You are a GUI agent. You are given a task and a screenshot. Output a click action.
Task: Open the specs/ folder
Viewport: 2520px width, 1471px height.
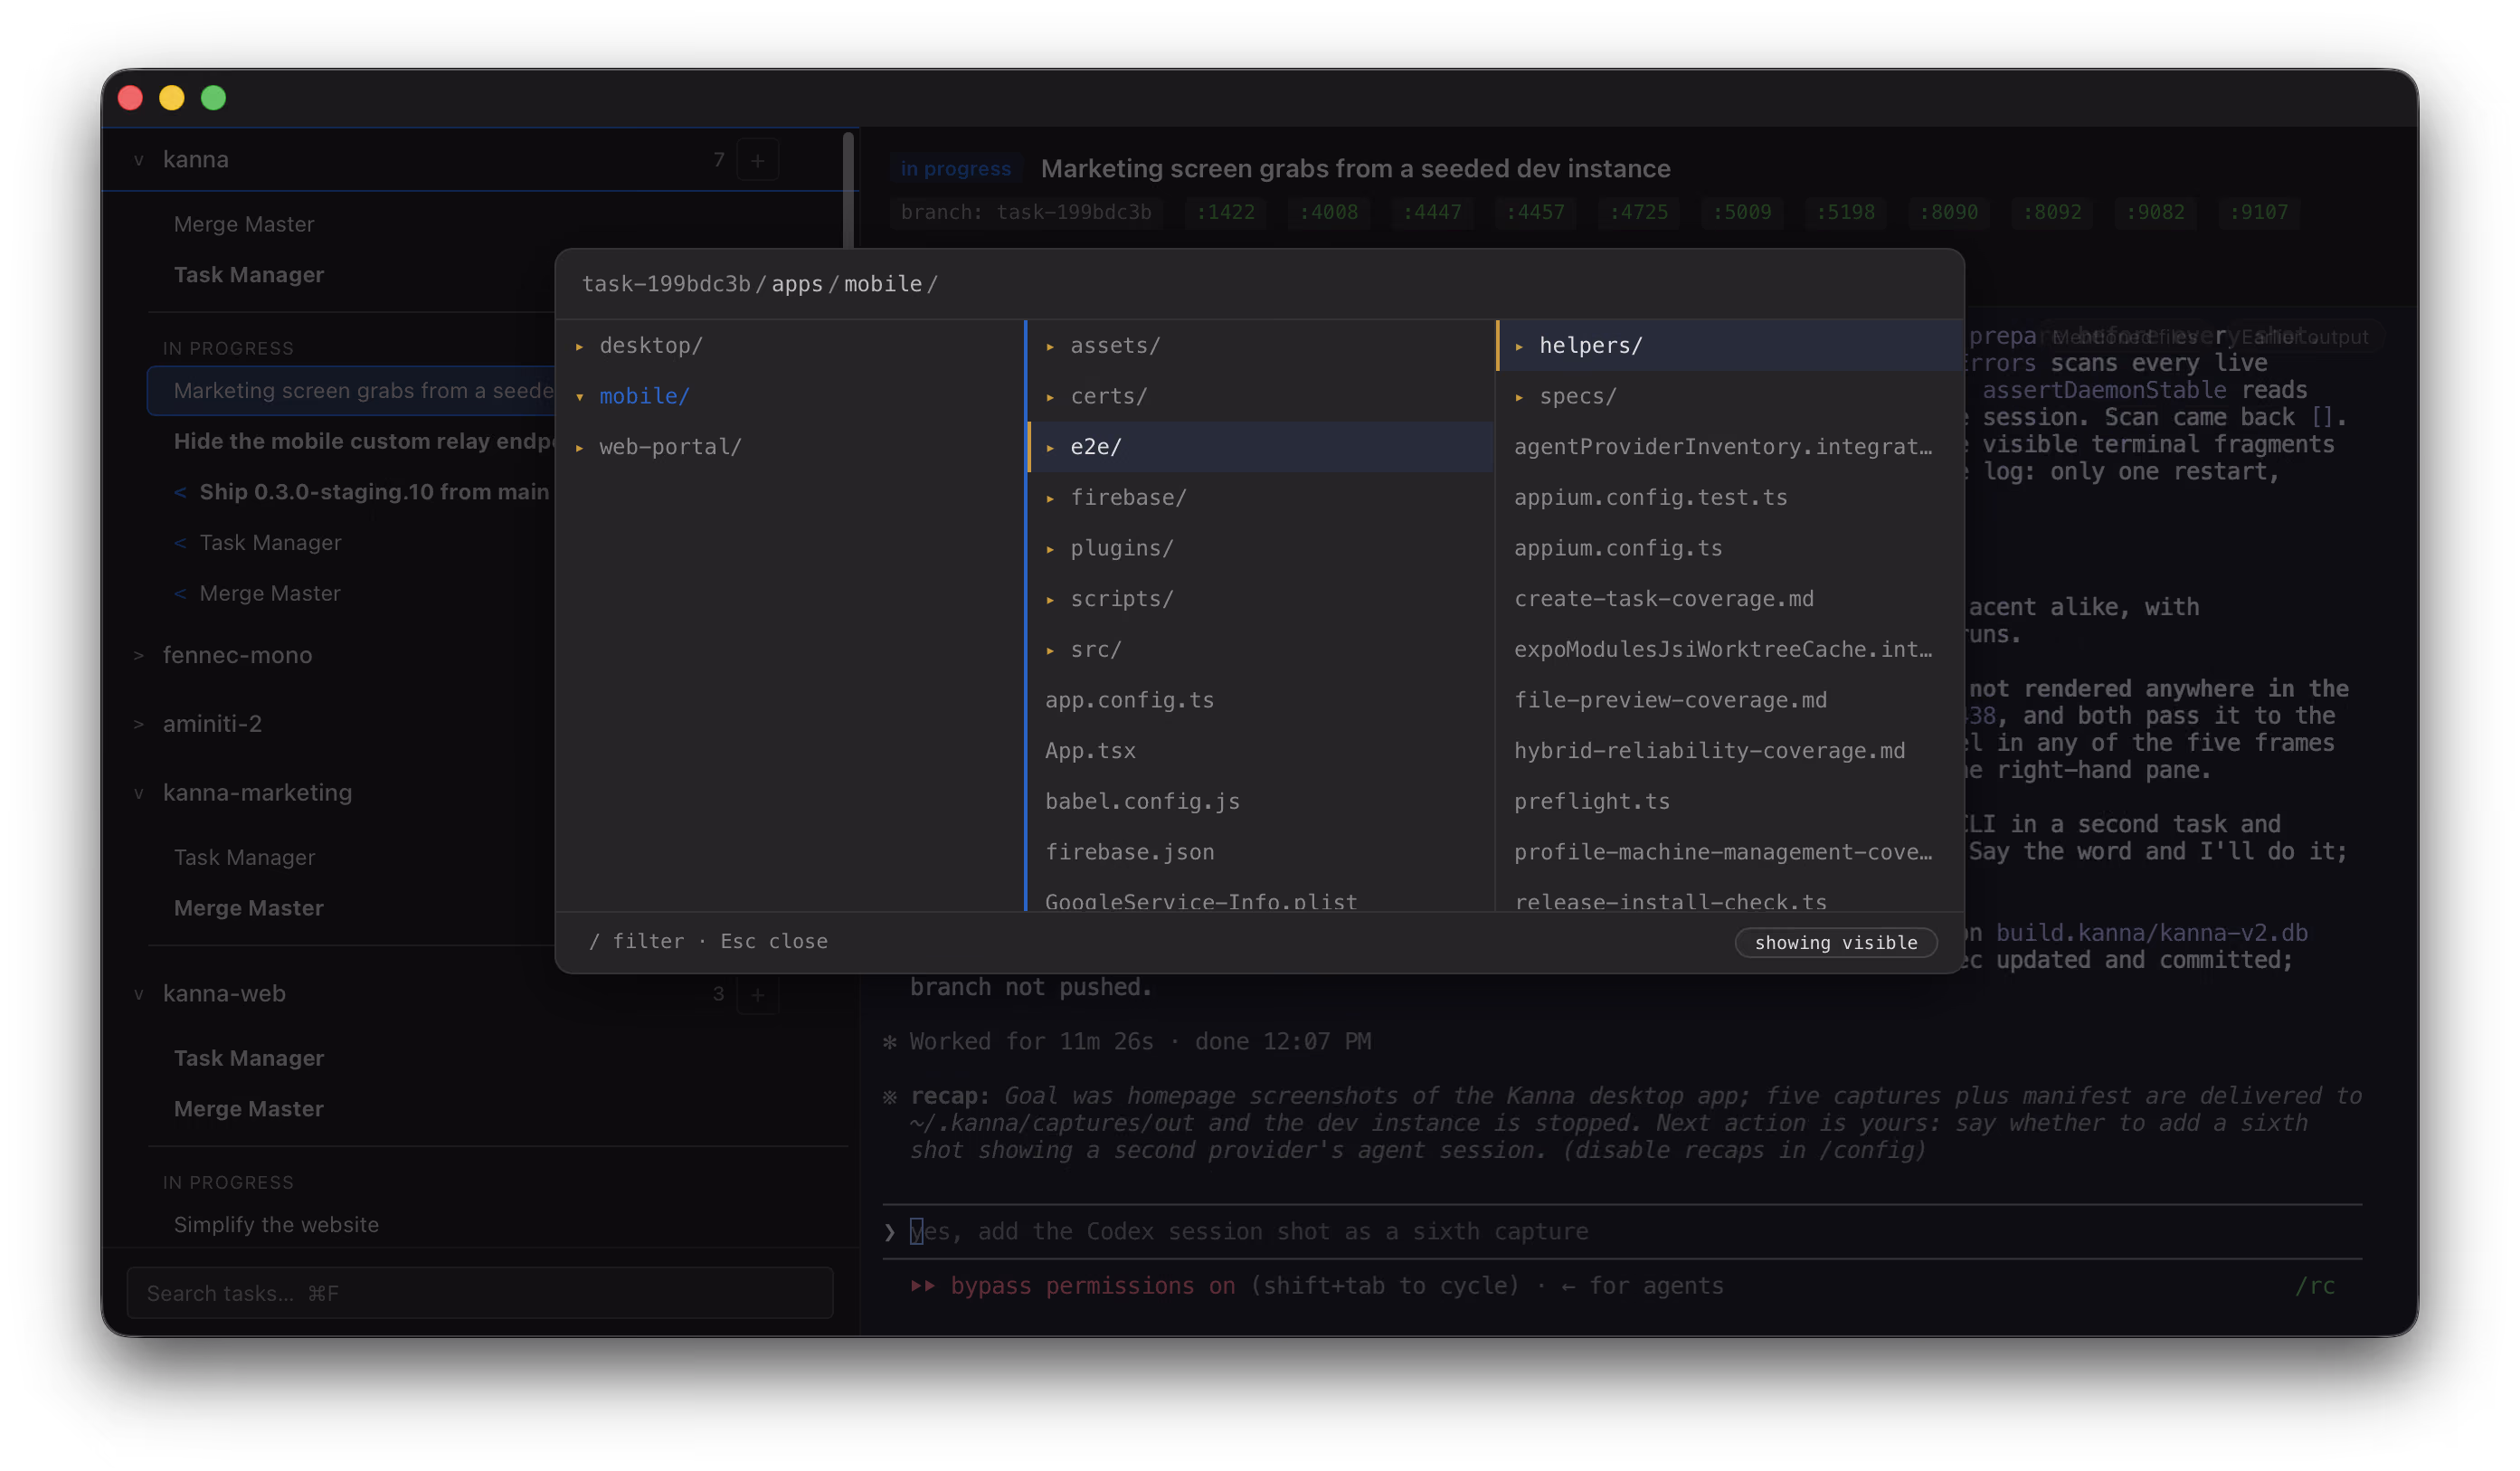coord(1730,396)
